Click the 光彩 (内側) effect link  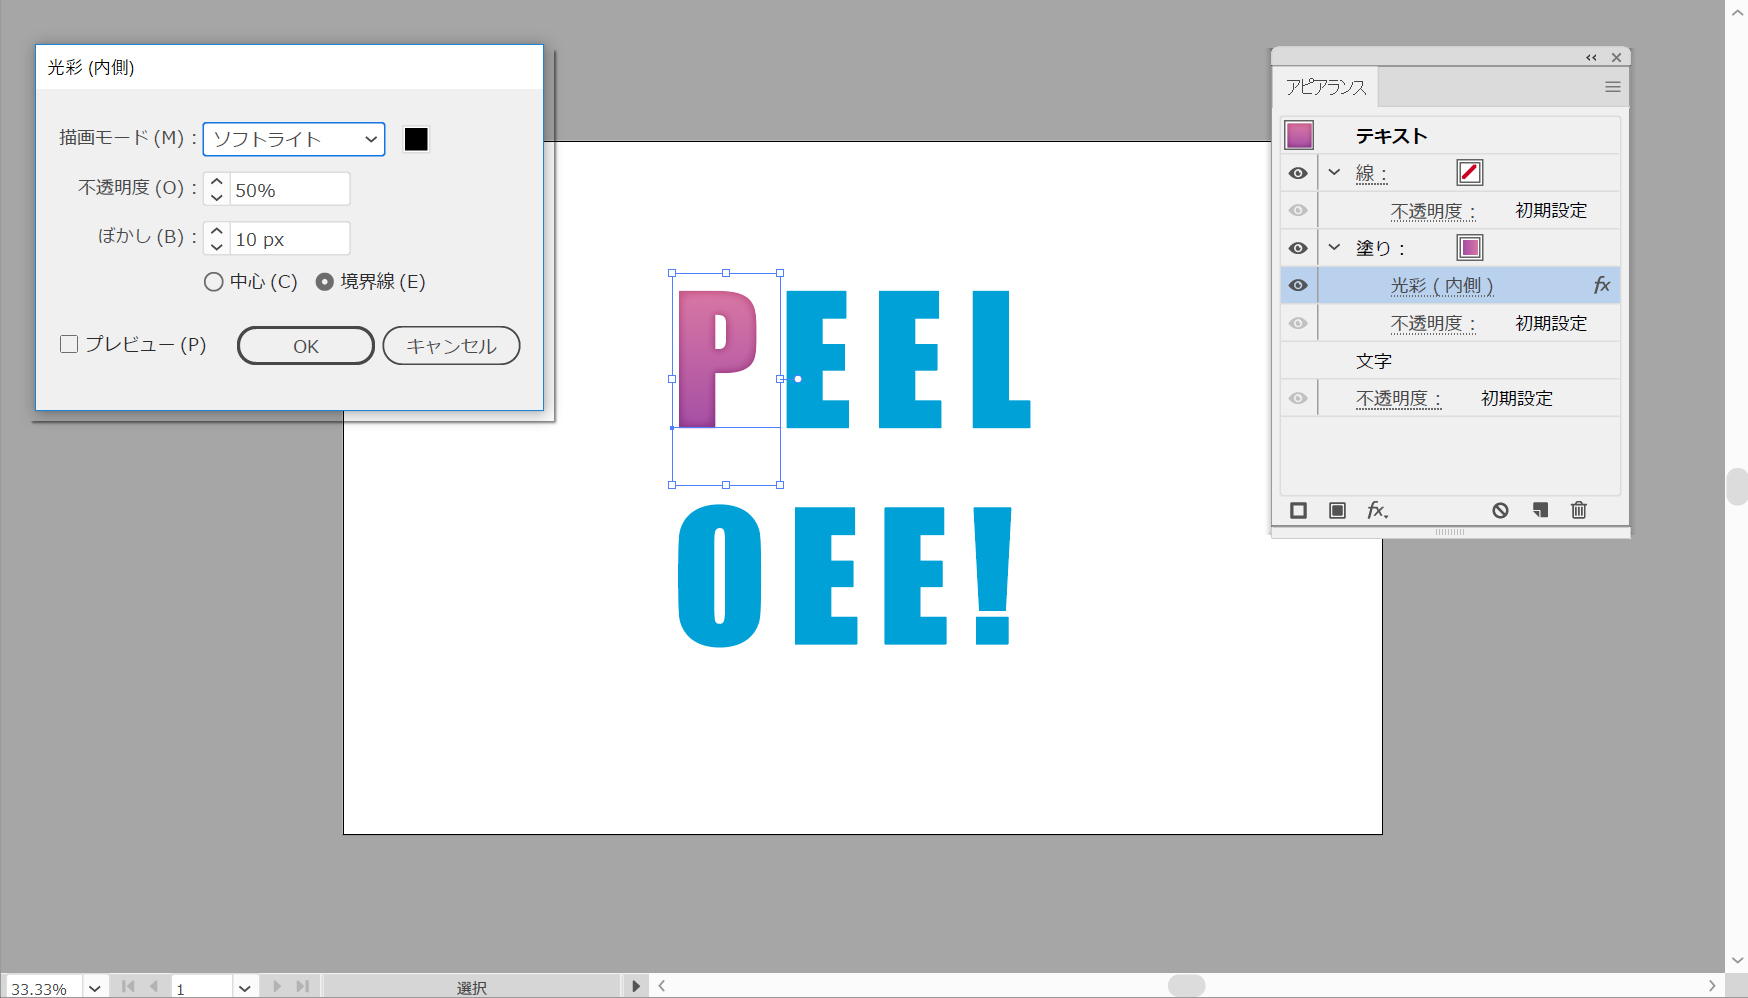[x=1441, y=286]
